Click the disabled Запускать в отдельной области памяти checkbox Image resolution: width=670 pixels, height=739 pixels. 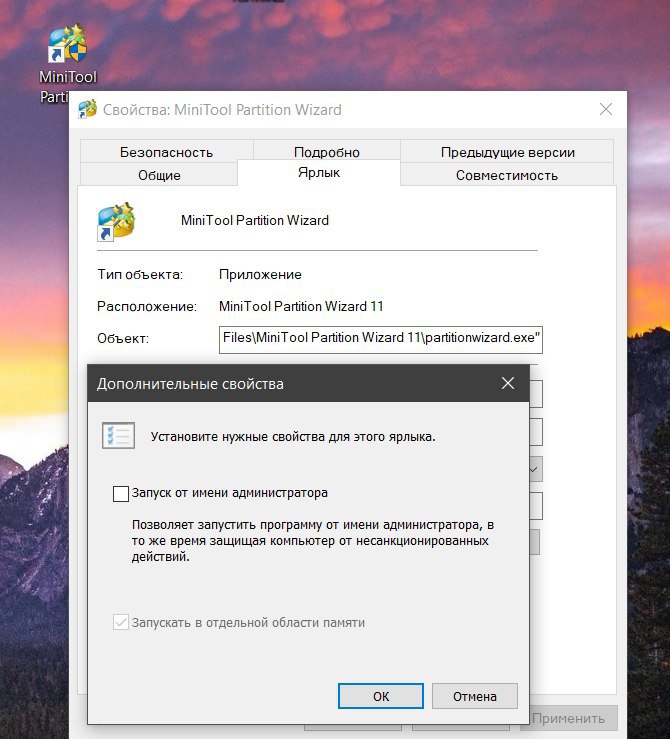tap(121, 622)
